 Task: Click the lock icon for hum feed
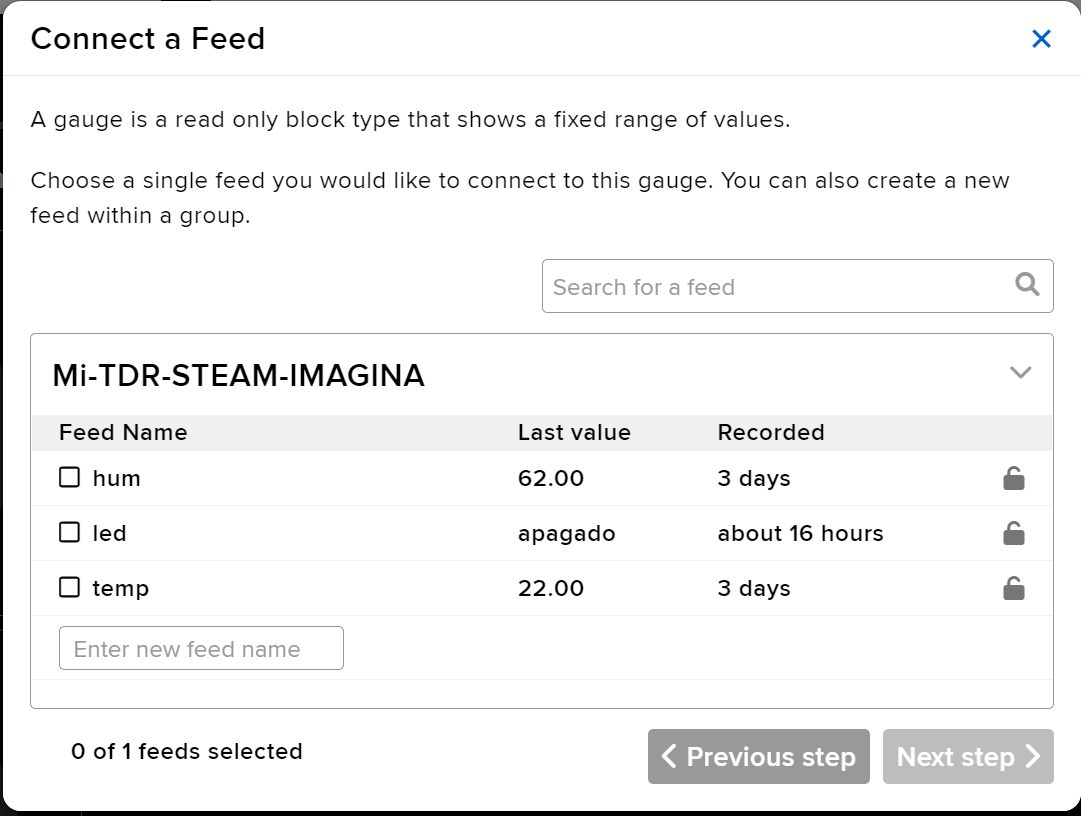coord(1013,478)
